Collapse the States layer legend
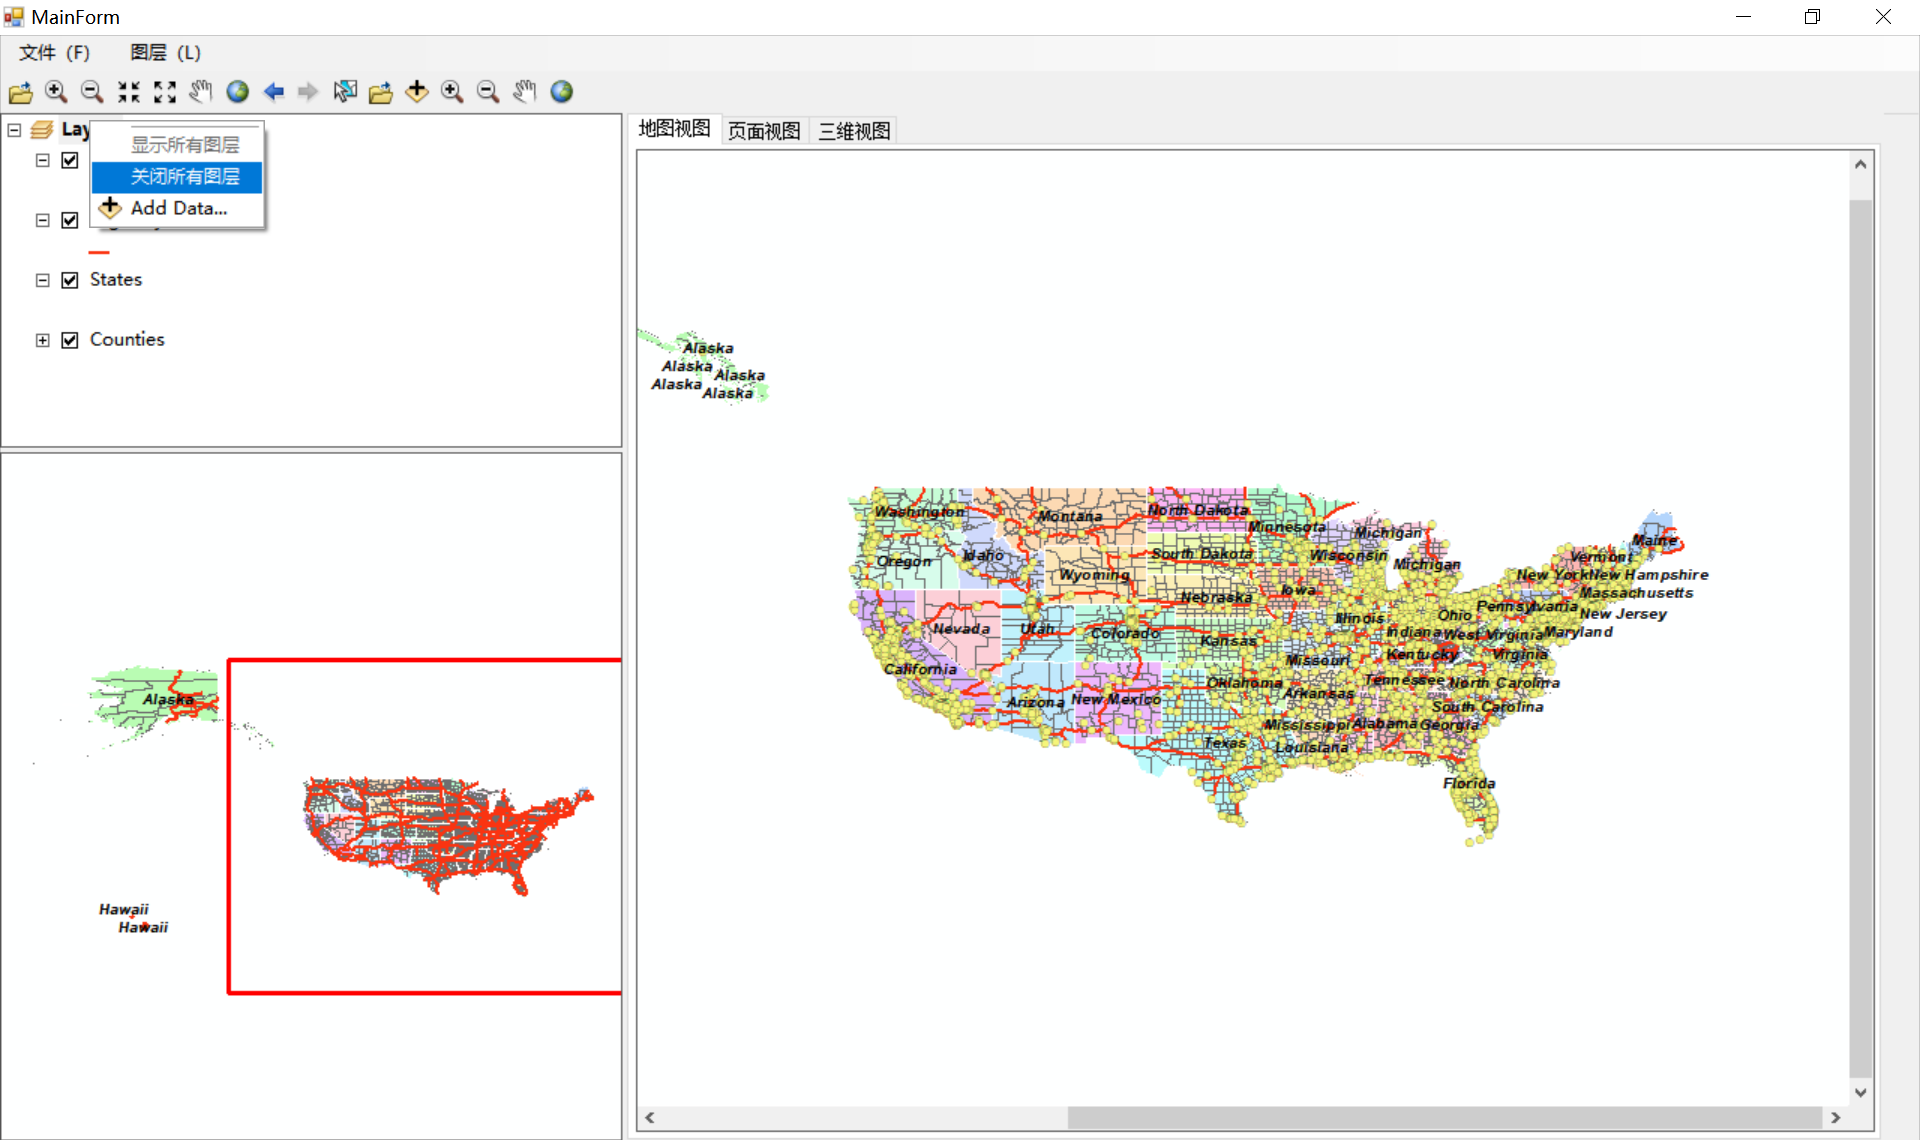Viewport: 1920px width, 1140px height. coord(42,280)
